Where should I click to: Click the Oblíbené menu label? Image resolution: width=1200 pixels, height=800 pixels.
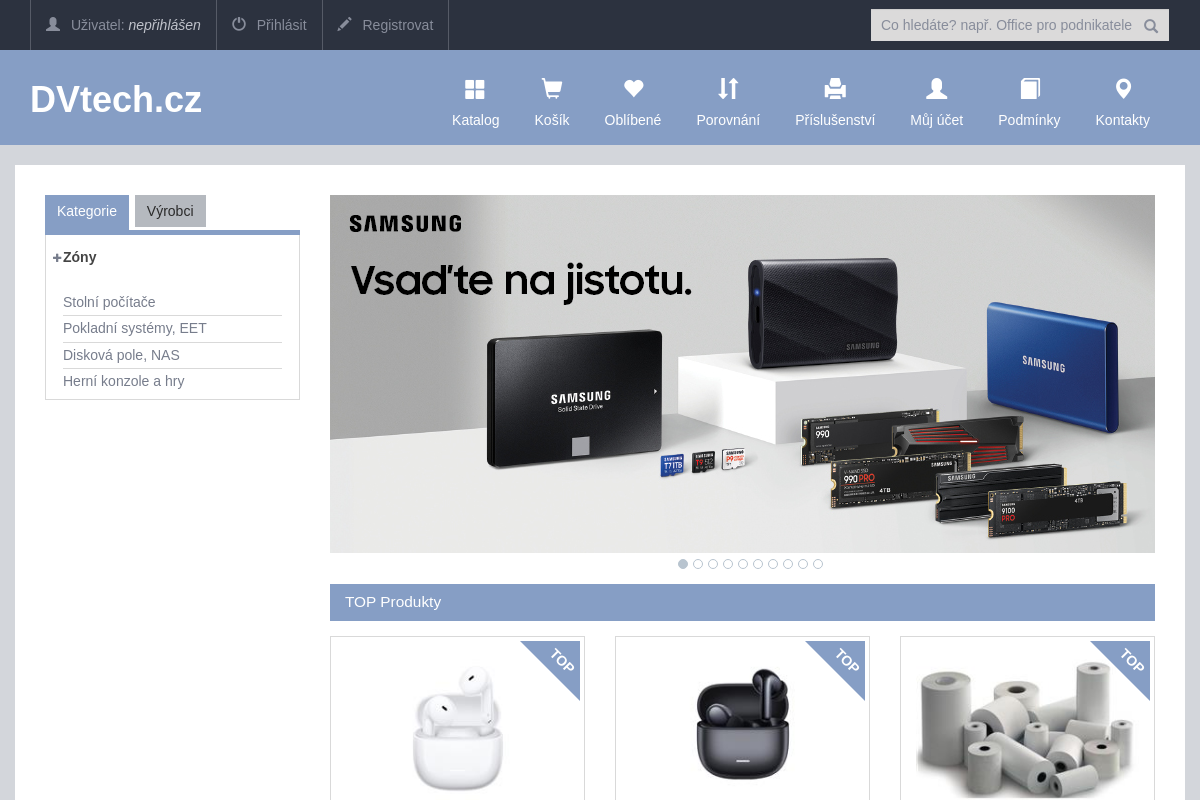[633, 120]
